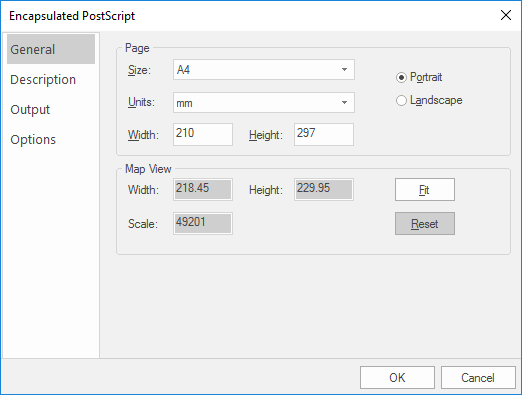Open the Units dropdown showing mm
Screen dimensions: 522x395
(x=264, y=103)
